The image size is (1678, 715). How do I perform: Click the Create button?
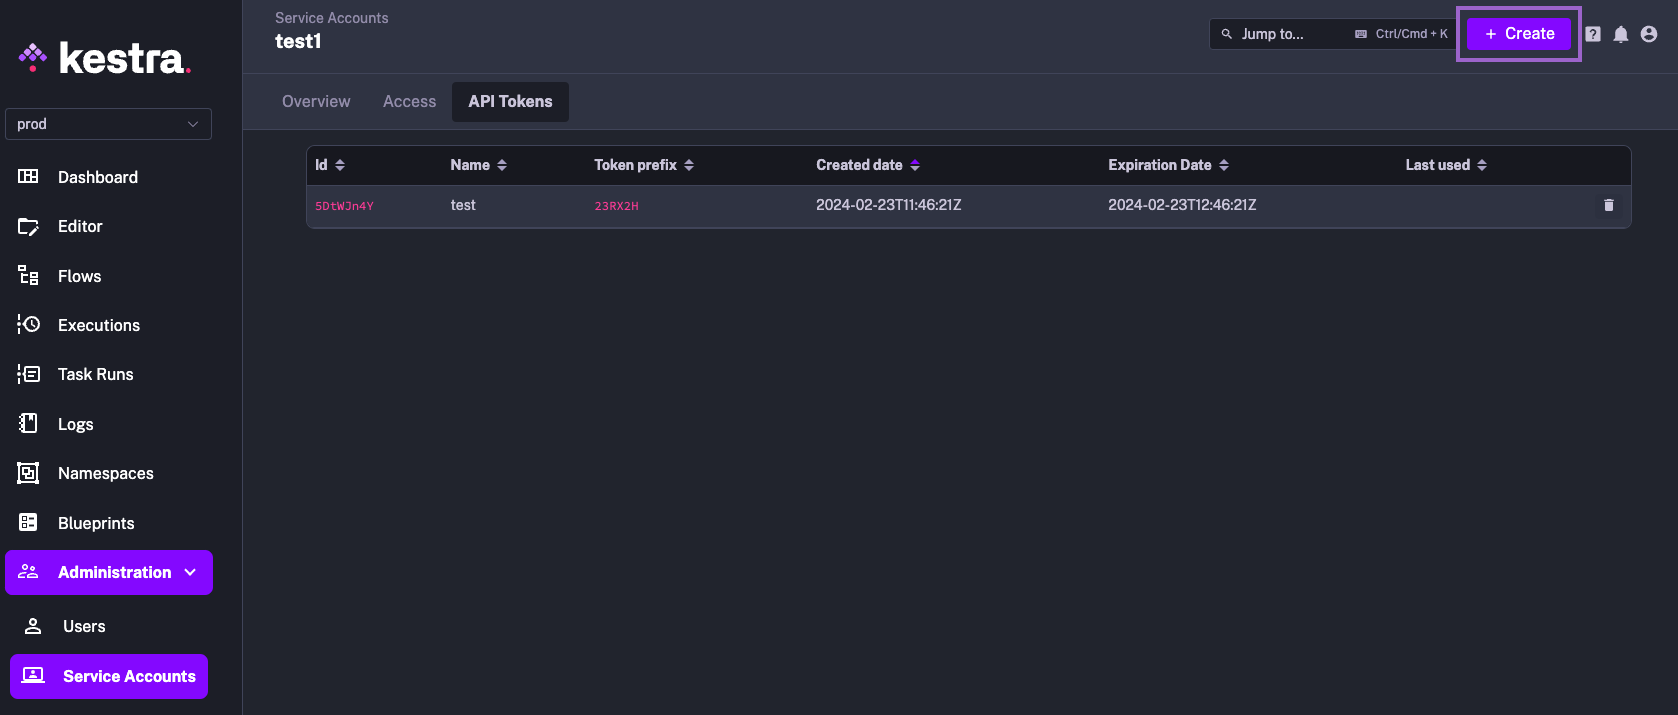click(x=1518, y=34)
